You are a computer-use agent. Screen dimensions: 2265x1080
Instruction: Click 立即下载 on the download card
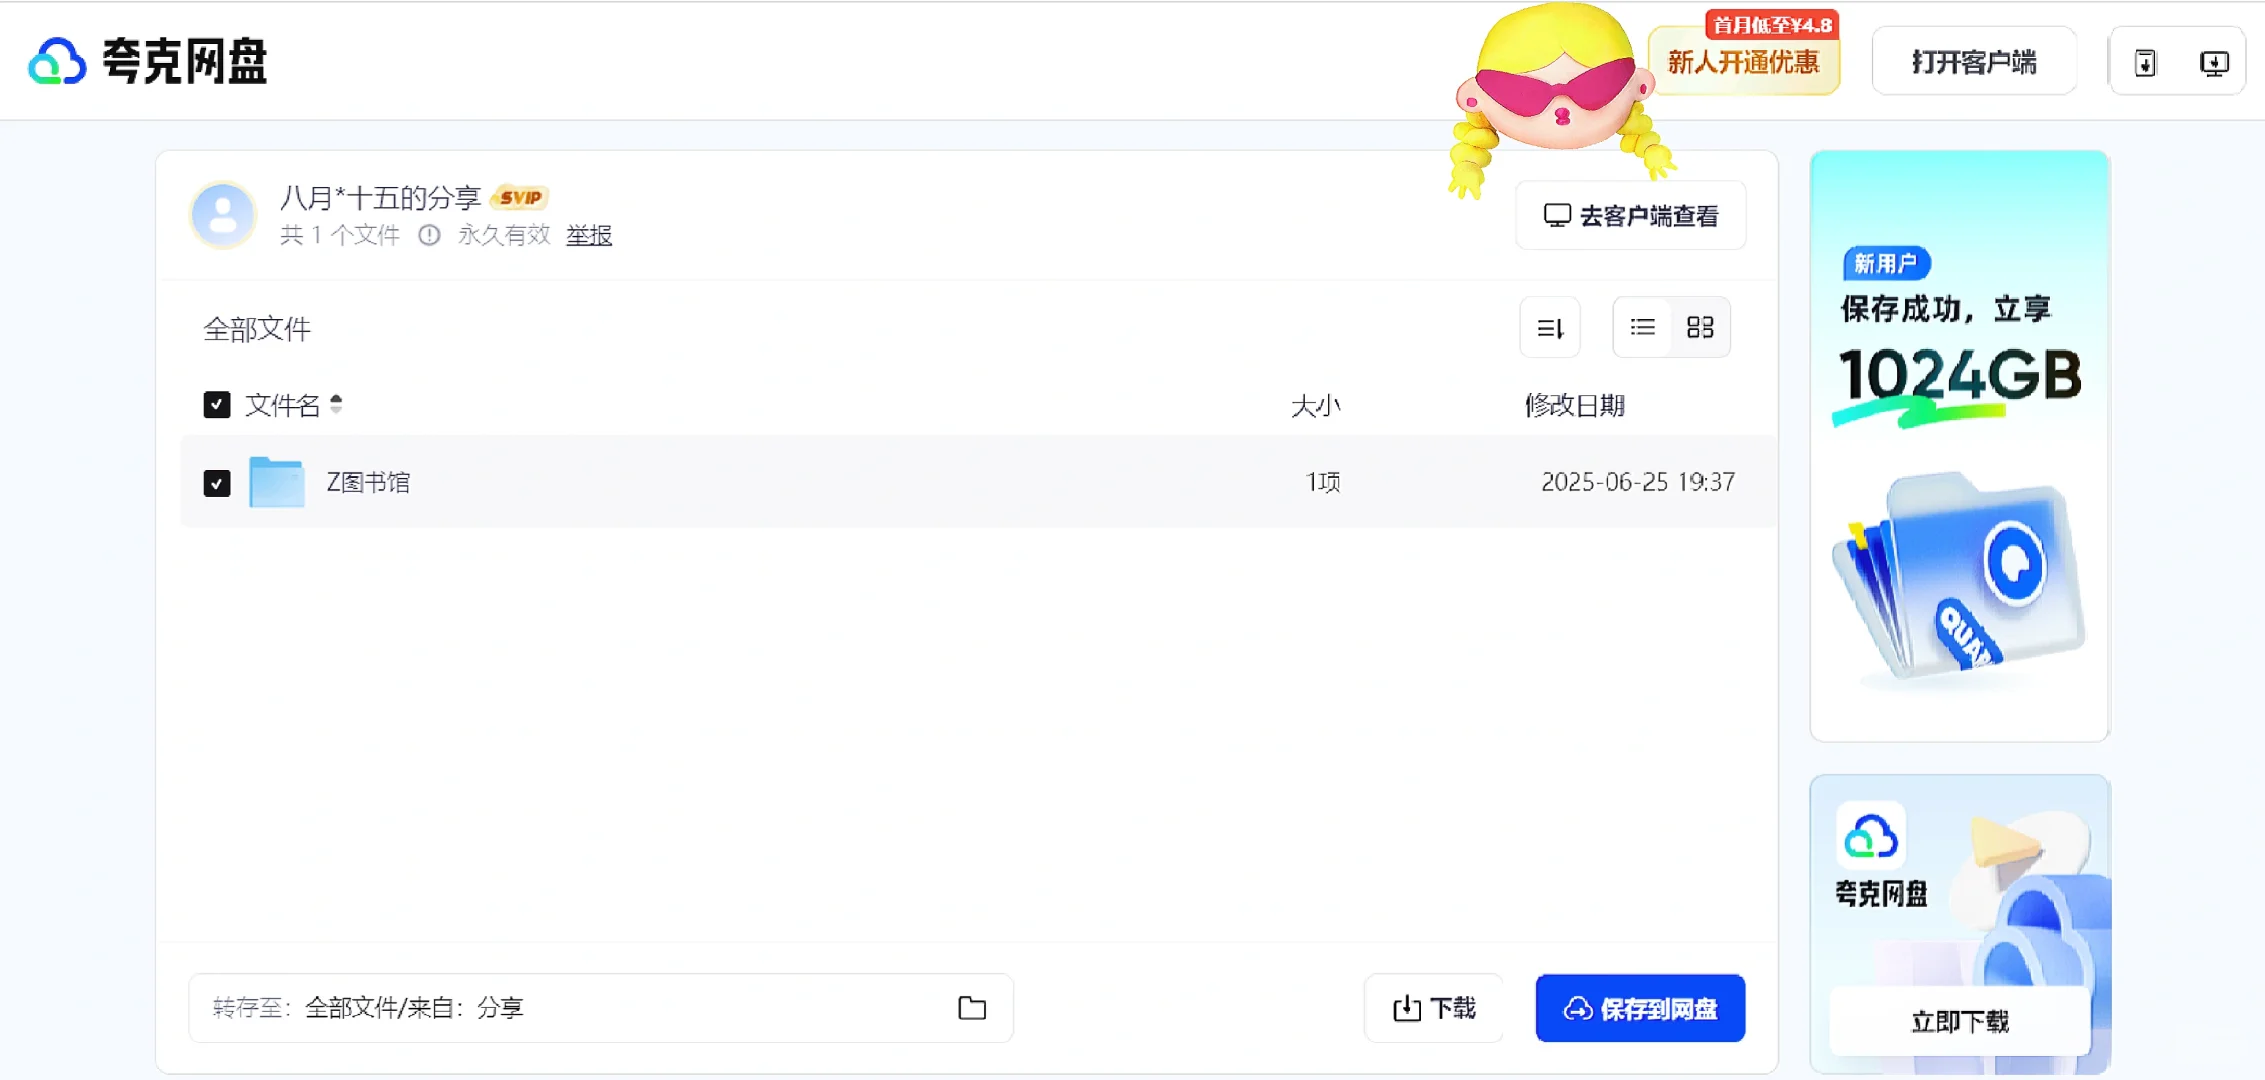[x=1960, y=1021]
